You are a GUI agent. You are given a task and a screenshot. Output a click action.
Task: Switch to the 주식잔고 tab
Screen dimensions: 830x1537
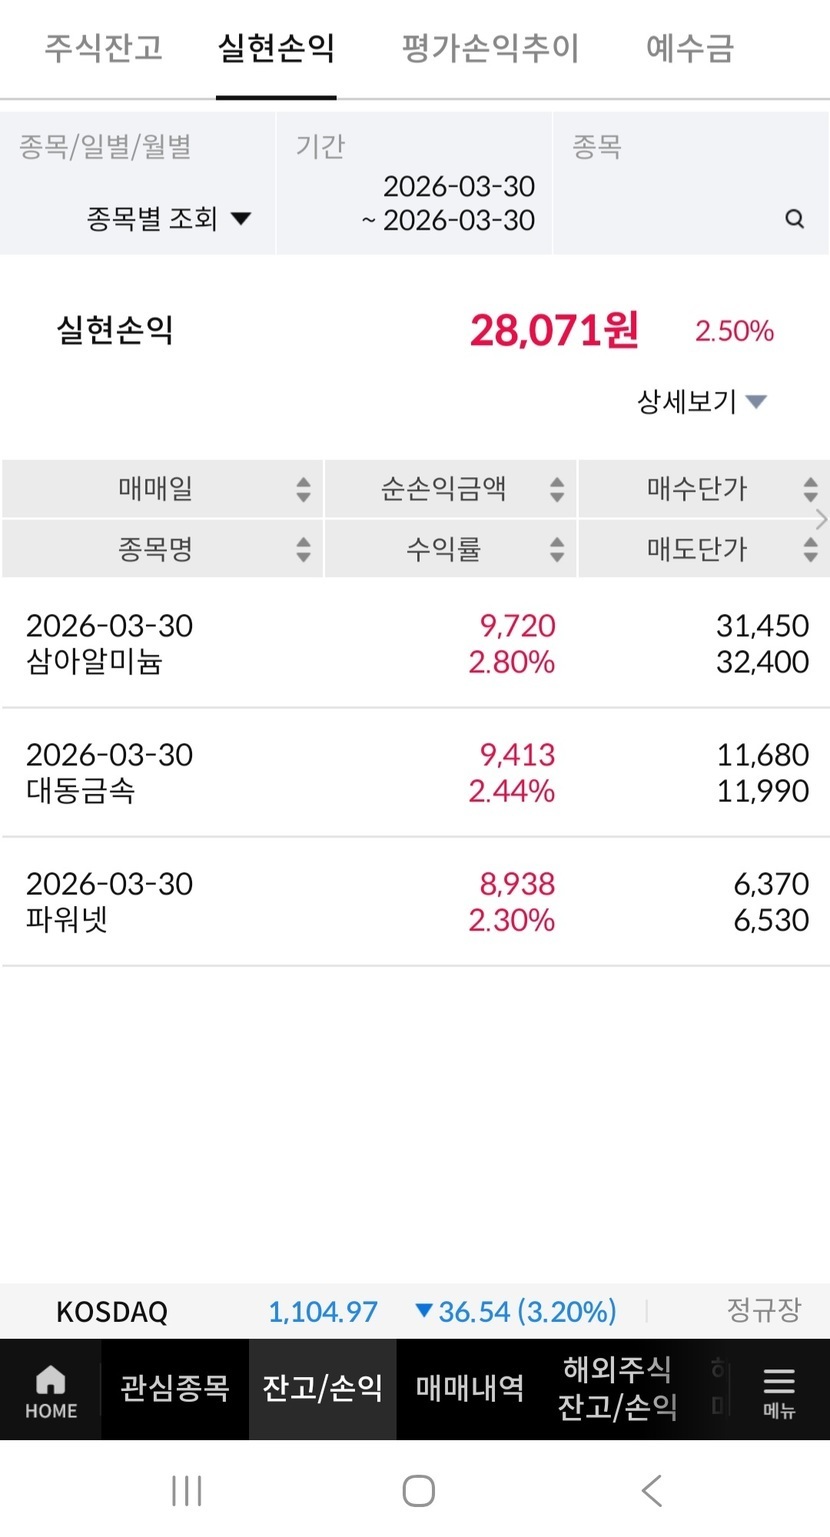103,48
